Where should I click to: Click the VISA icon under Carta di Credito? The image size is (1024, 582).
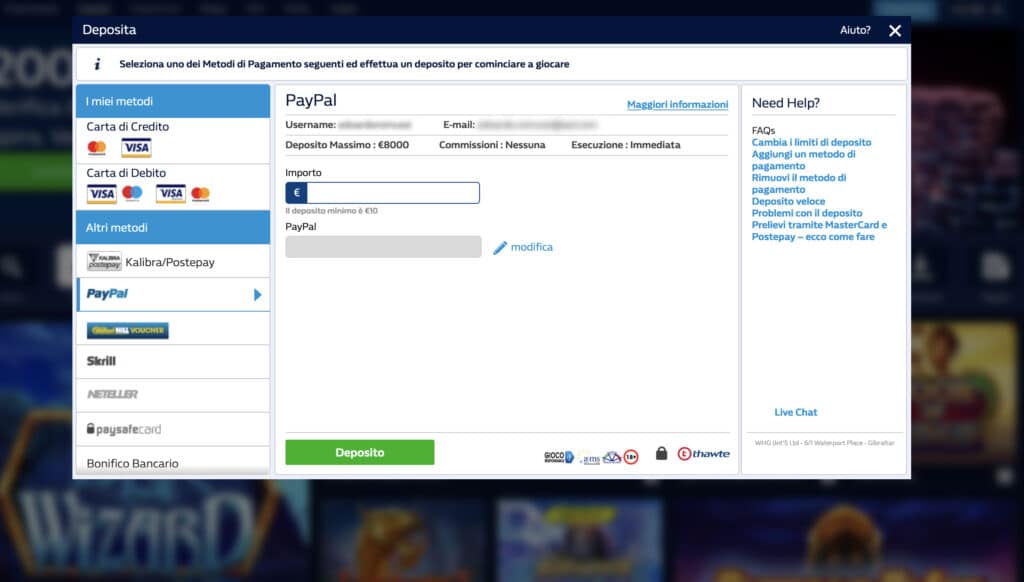pyautogui.click(x=136, y=148)
